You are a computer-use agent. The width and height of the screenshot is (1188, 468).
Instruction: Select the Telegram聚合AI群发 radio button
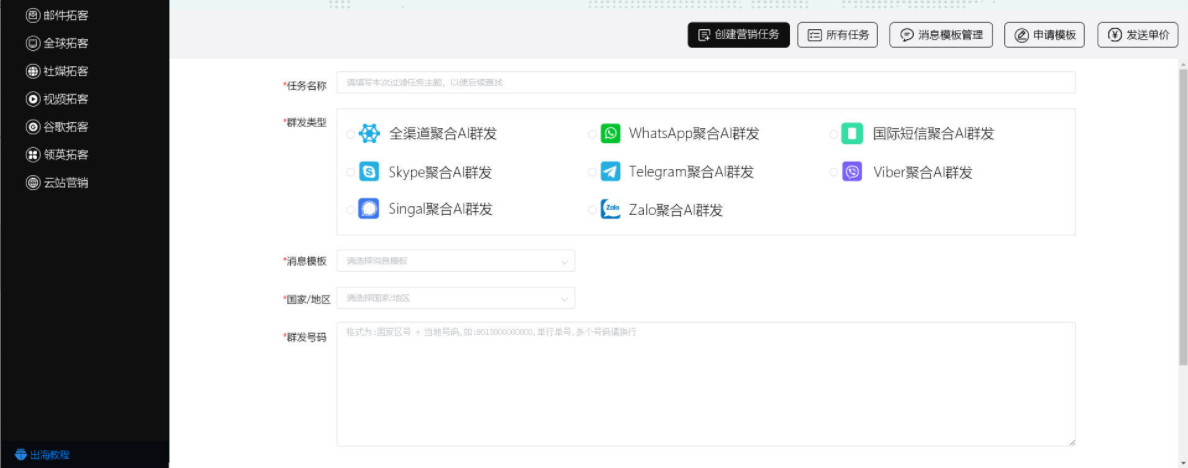coord(592,172)
